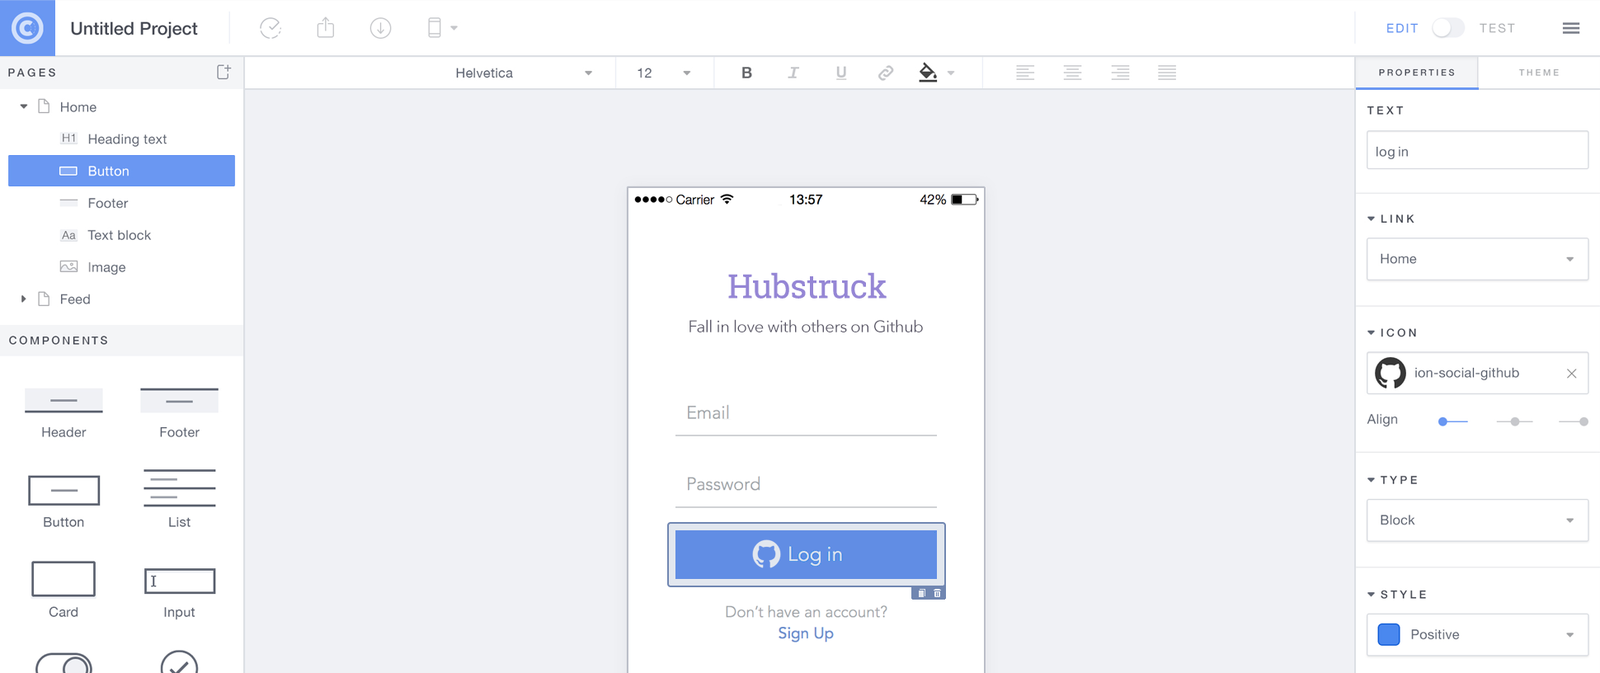The height and width of the screenshot is (673, 1600).
Task: Collapse the Home page tree
Action: tap(24, 106)
